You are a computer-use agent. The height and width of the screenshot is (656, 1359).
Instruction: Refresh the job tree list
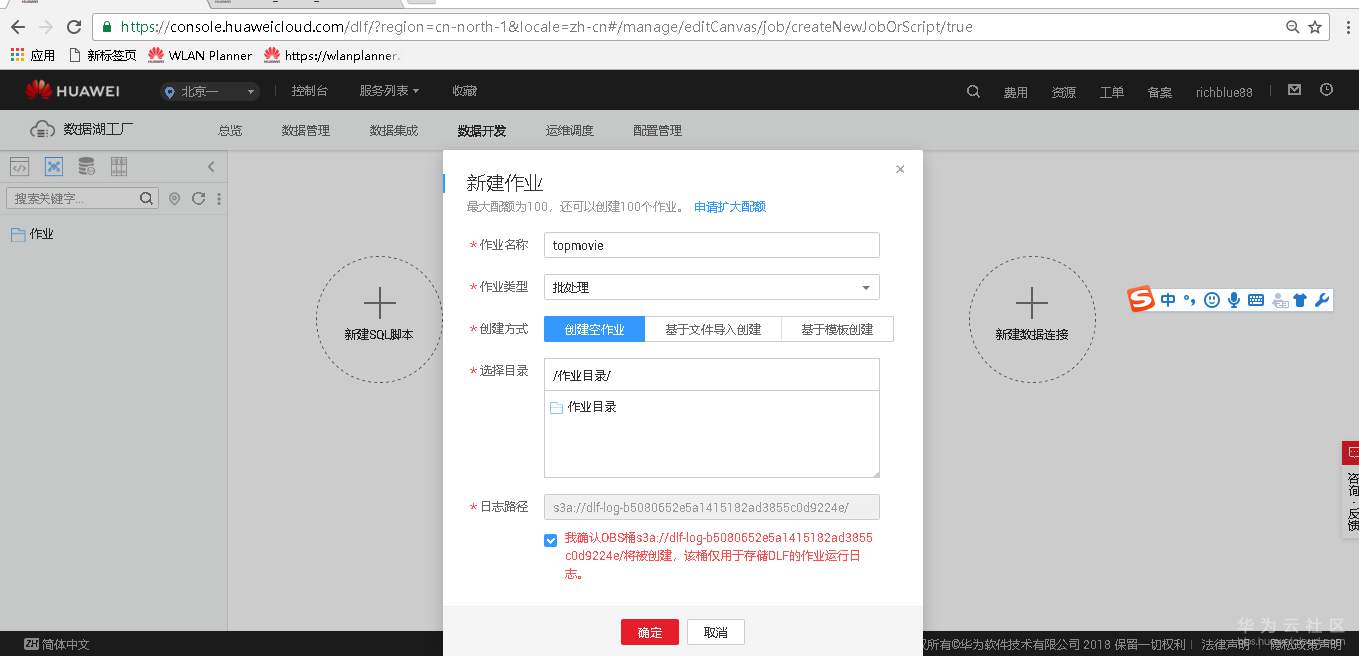pos(198,198)
